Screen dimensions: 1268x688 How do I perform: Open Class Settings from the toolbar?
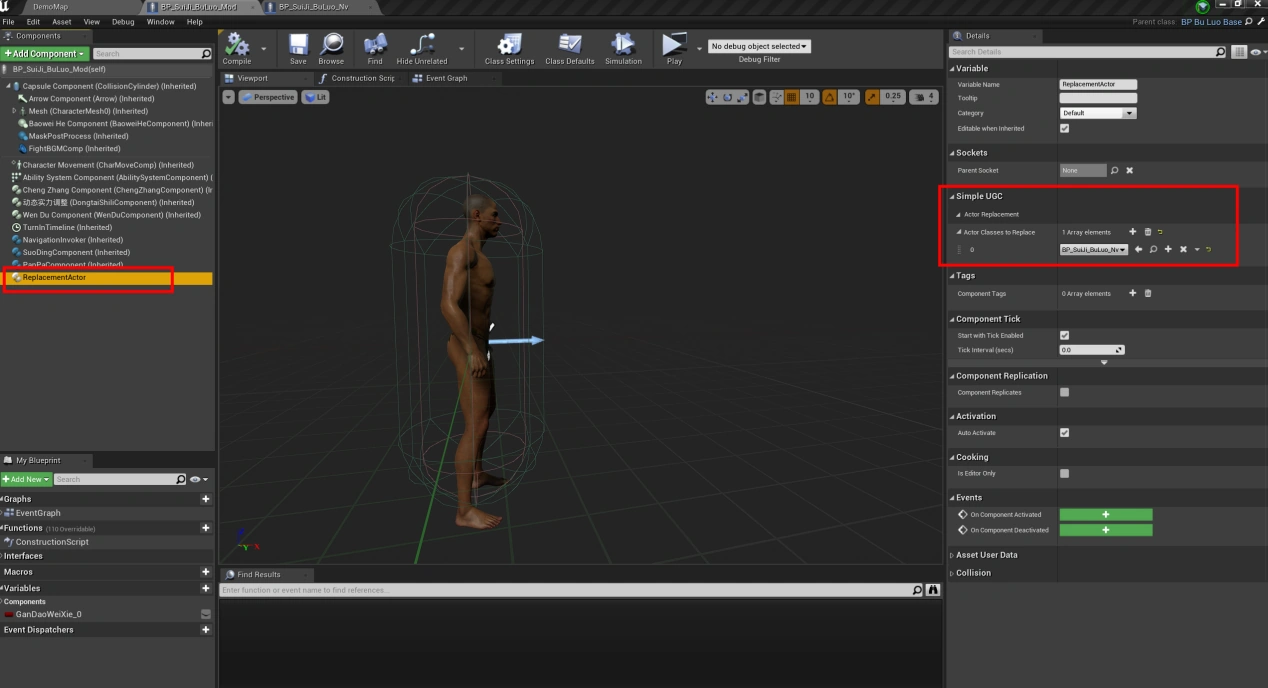tap(509, 46)
